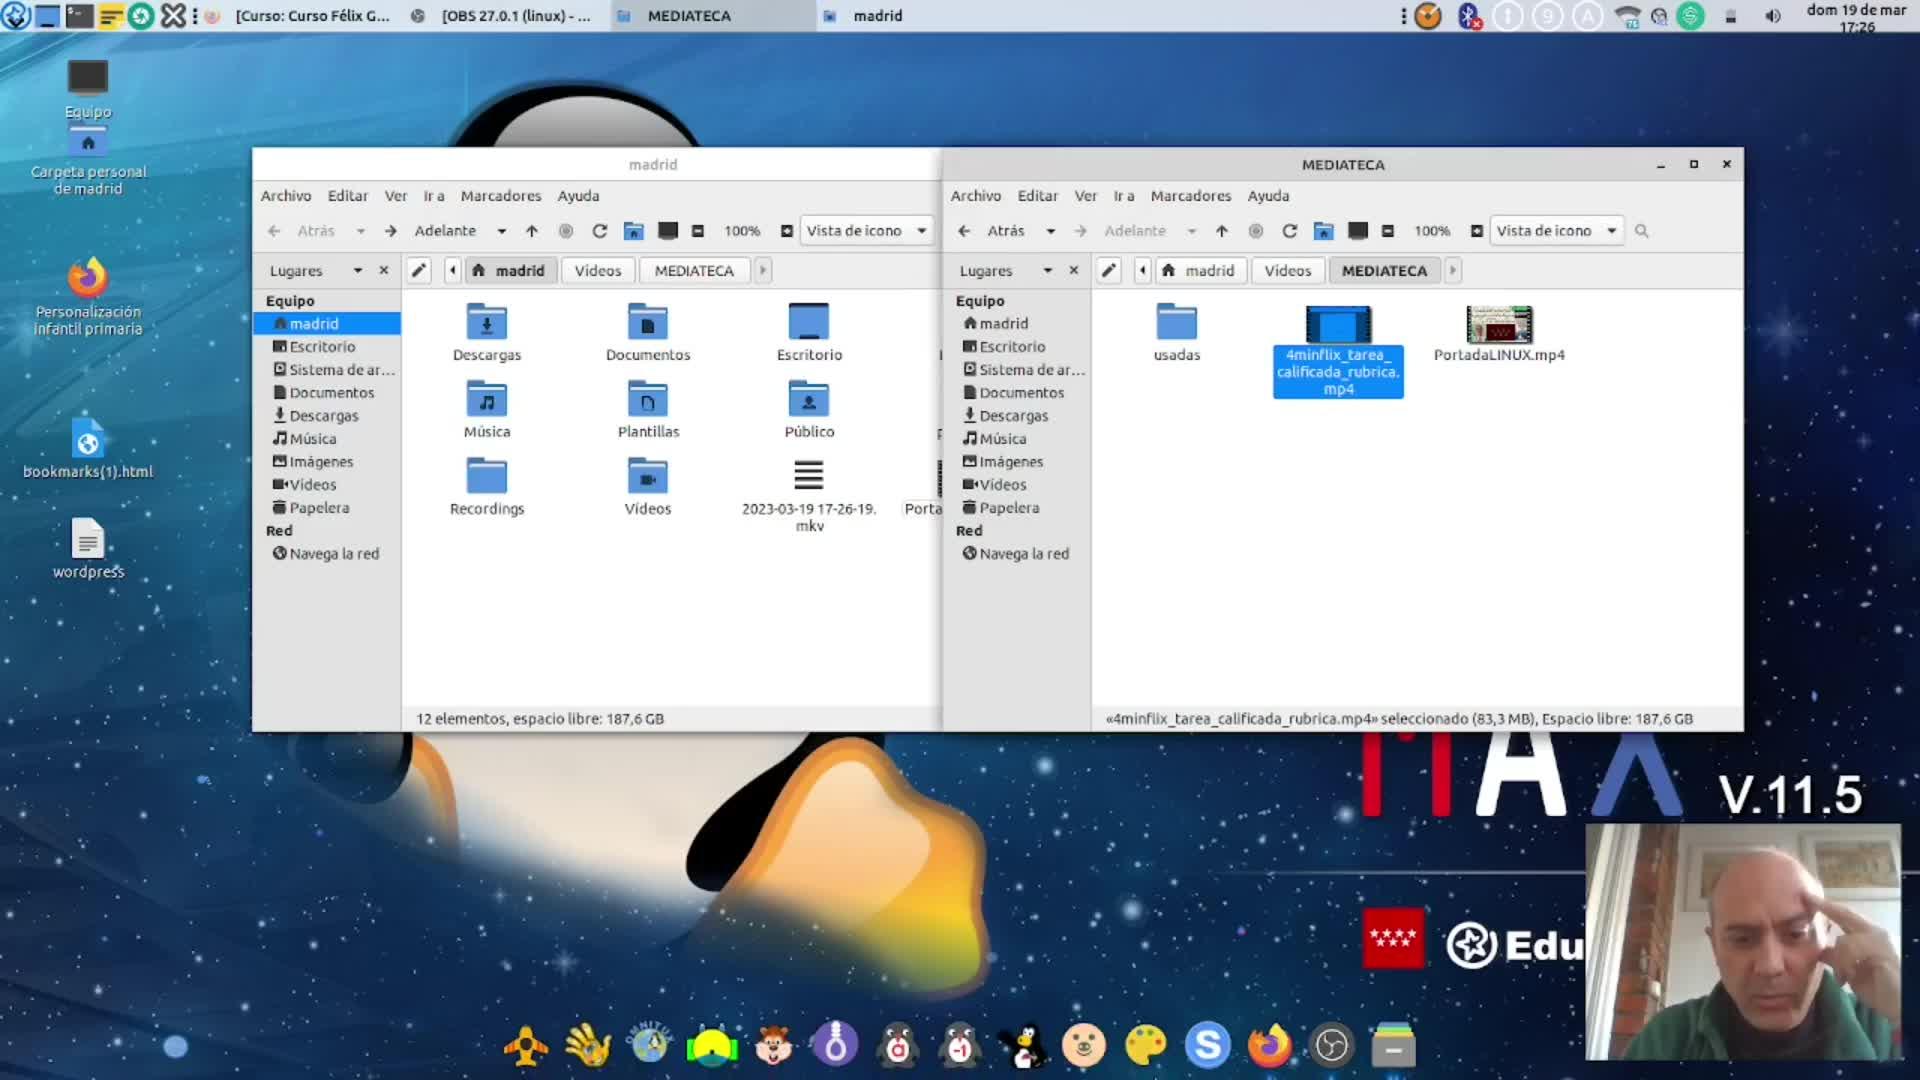Open Marcadores menu in MEDIATECA window

click(x=1190, y=196)
